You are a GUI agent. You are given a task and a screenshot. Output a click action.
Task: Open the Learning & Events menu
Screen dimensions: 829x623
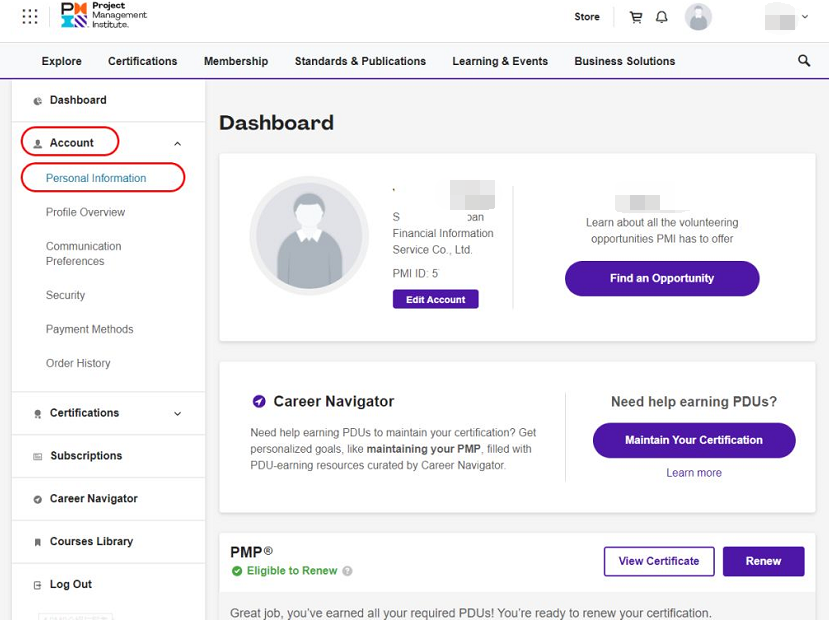pos(500,61)
